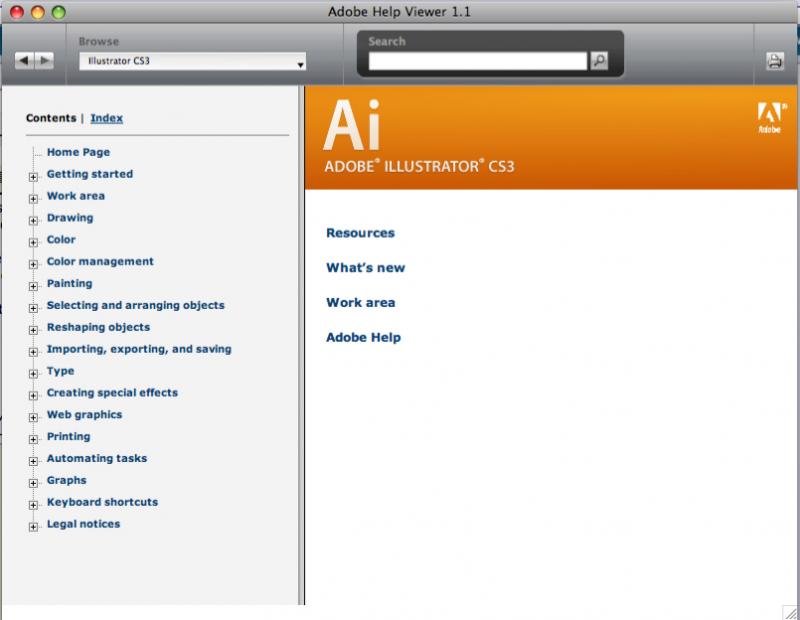Click the Adobe logo in banner
The height and width of the screenshot is (620, 800).
(x=769, y=118)
